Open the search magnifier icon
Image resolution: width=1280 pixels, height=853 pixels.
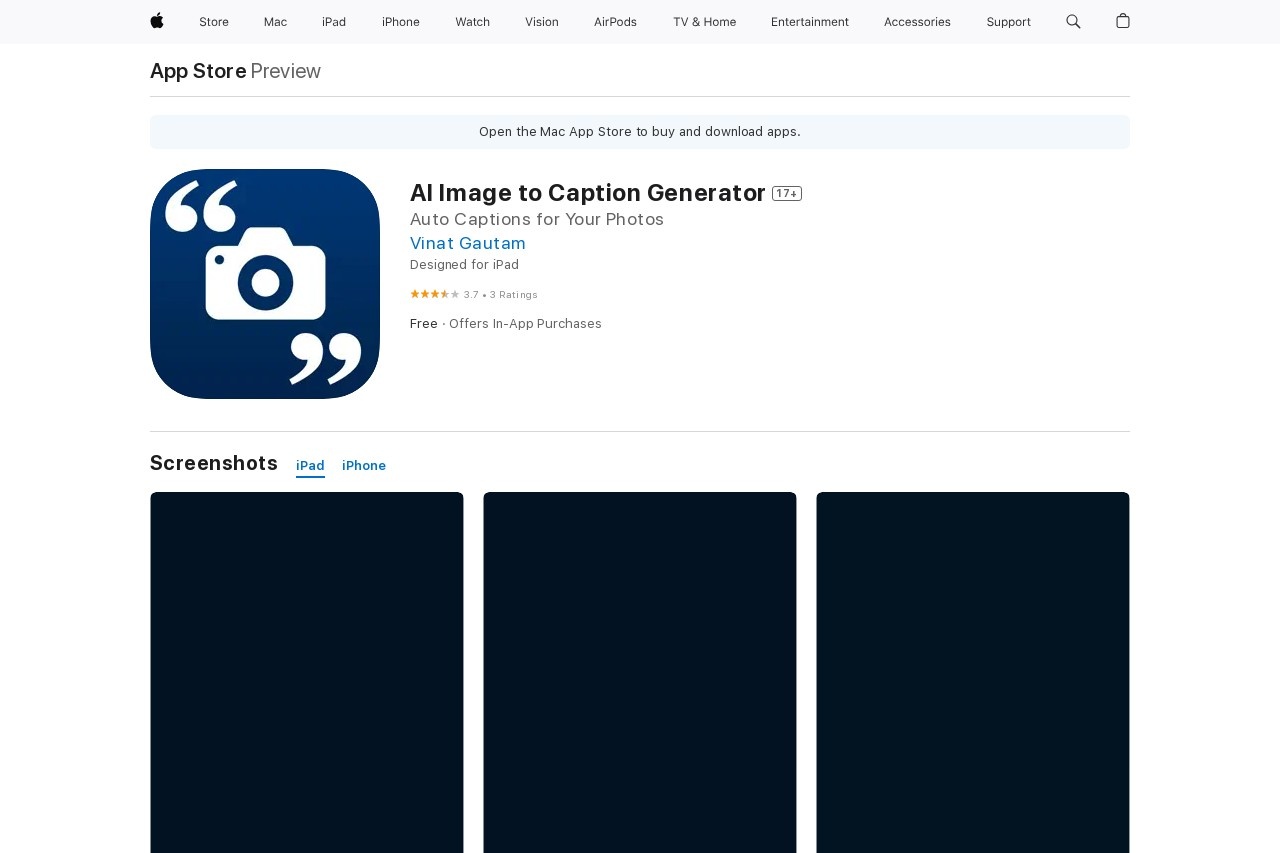1073,21
